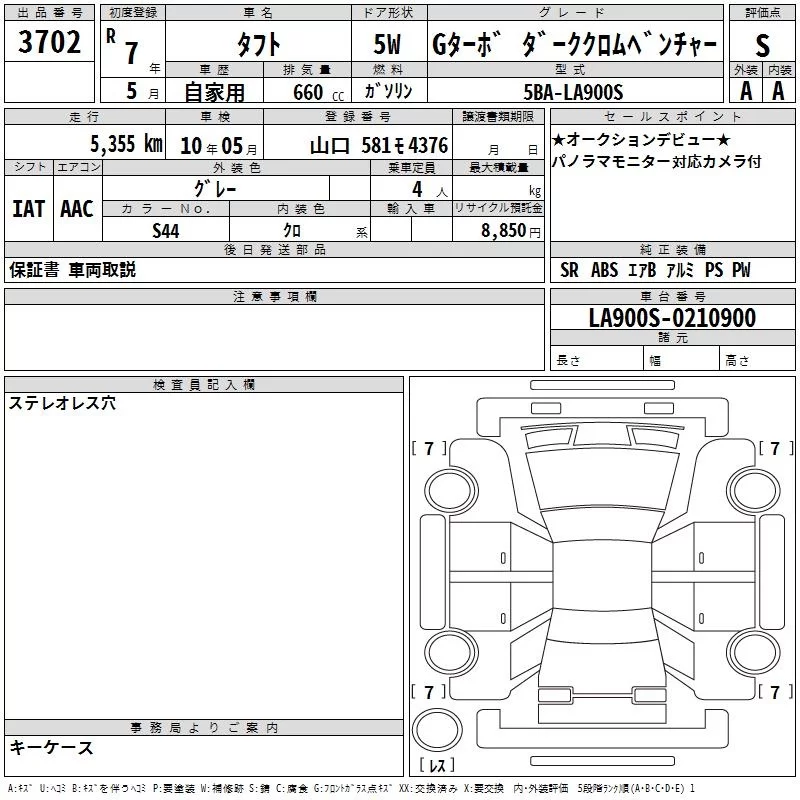
Task: Select the registration number 山口 581 モ 4376
Action: point(379,145)
